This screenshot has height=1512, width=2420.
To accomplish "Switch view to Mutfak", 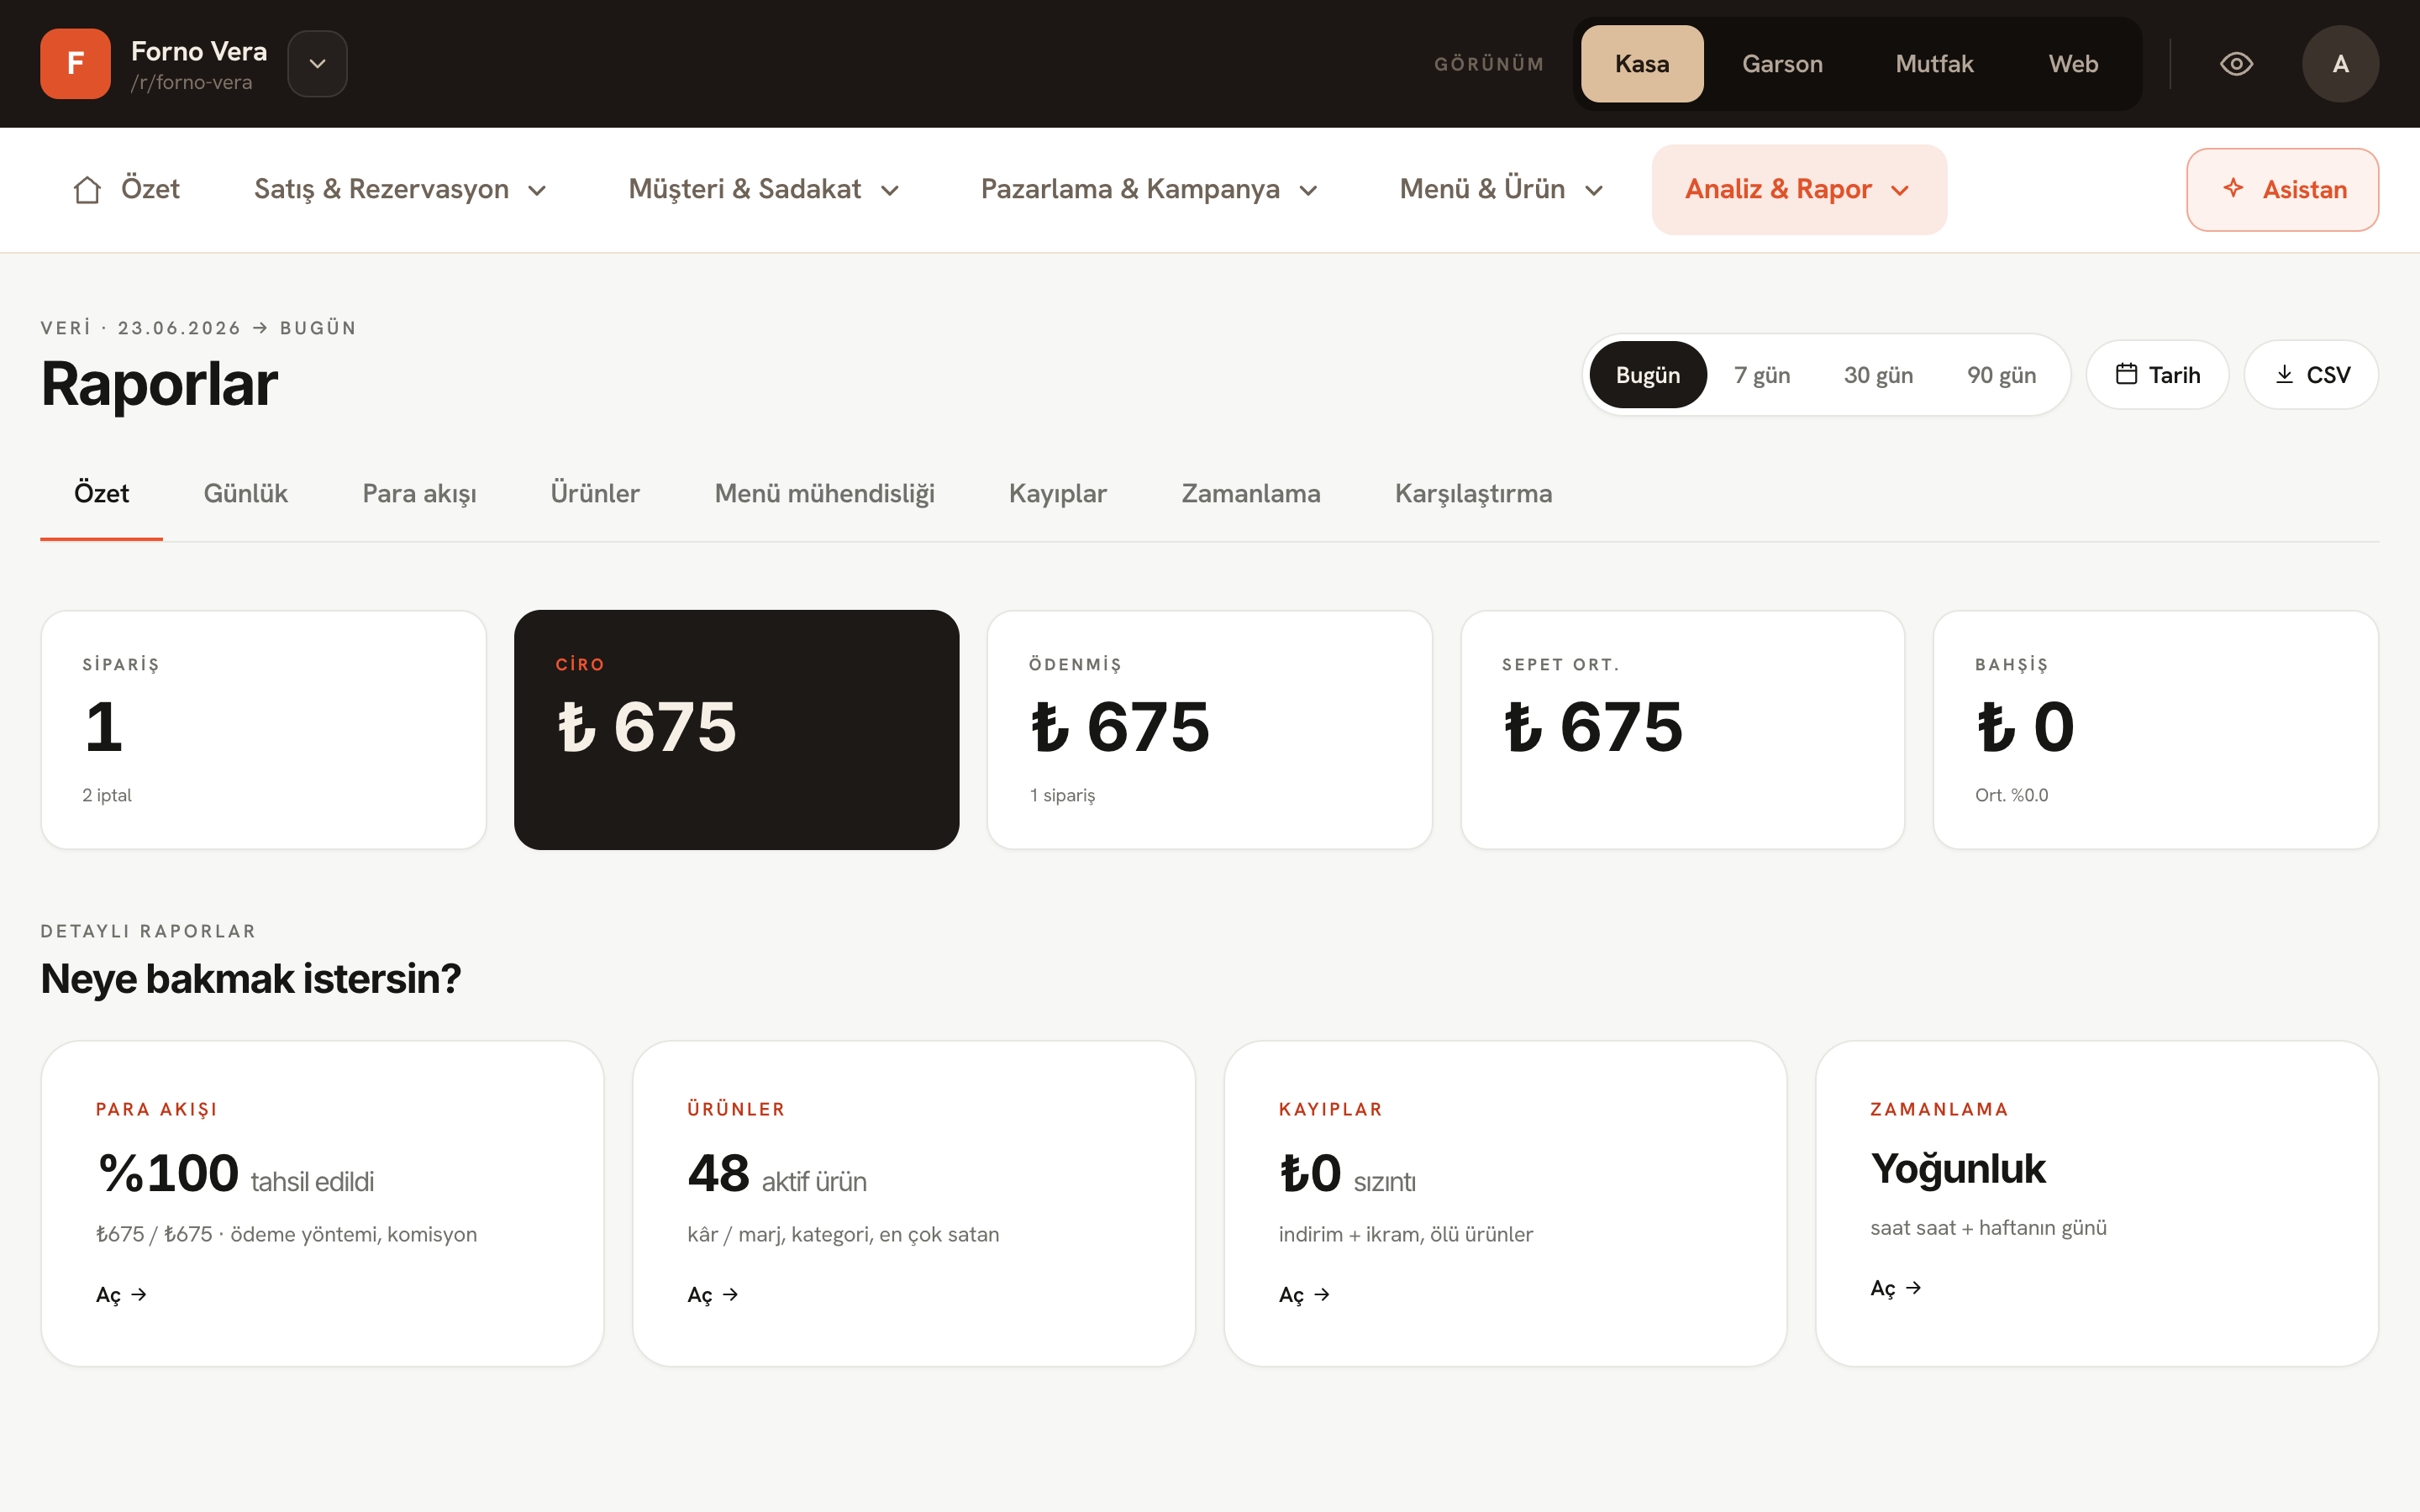I will [1934, 64].
